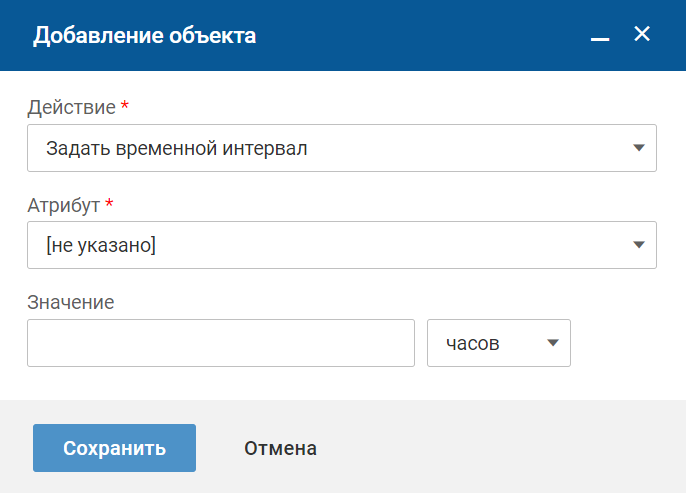This screenshot has height=493, width=686.
Task: Open the часов time unit dropdown
Action: tap(498, 343)
